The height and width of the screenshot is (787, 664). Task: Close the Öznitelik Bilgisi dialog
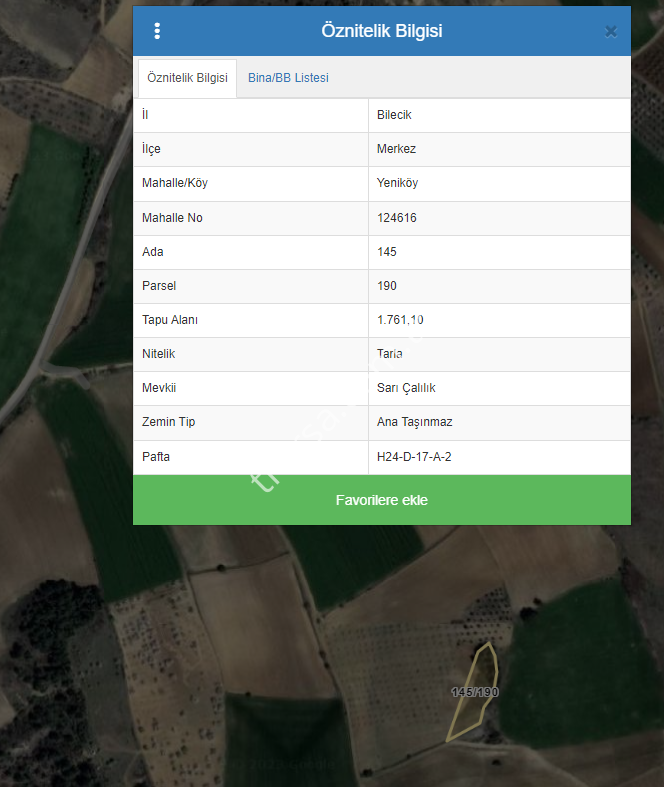pyautogui.click(x=611, y=32)
